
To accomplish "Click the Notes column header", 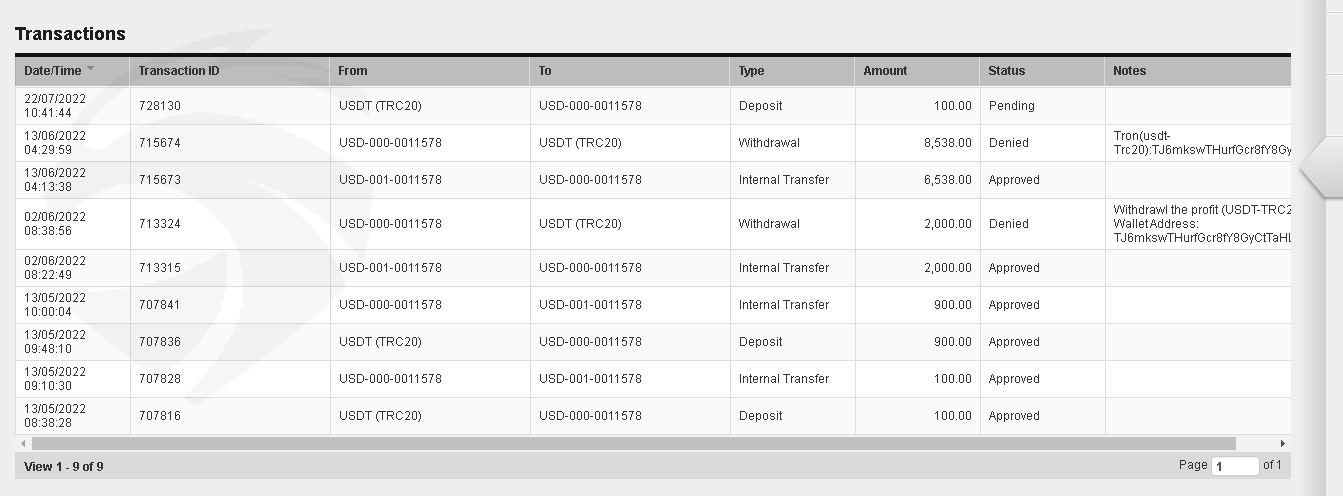I will click(1198, 71).
